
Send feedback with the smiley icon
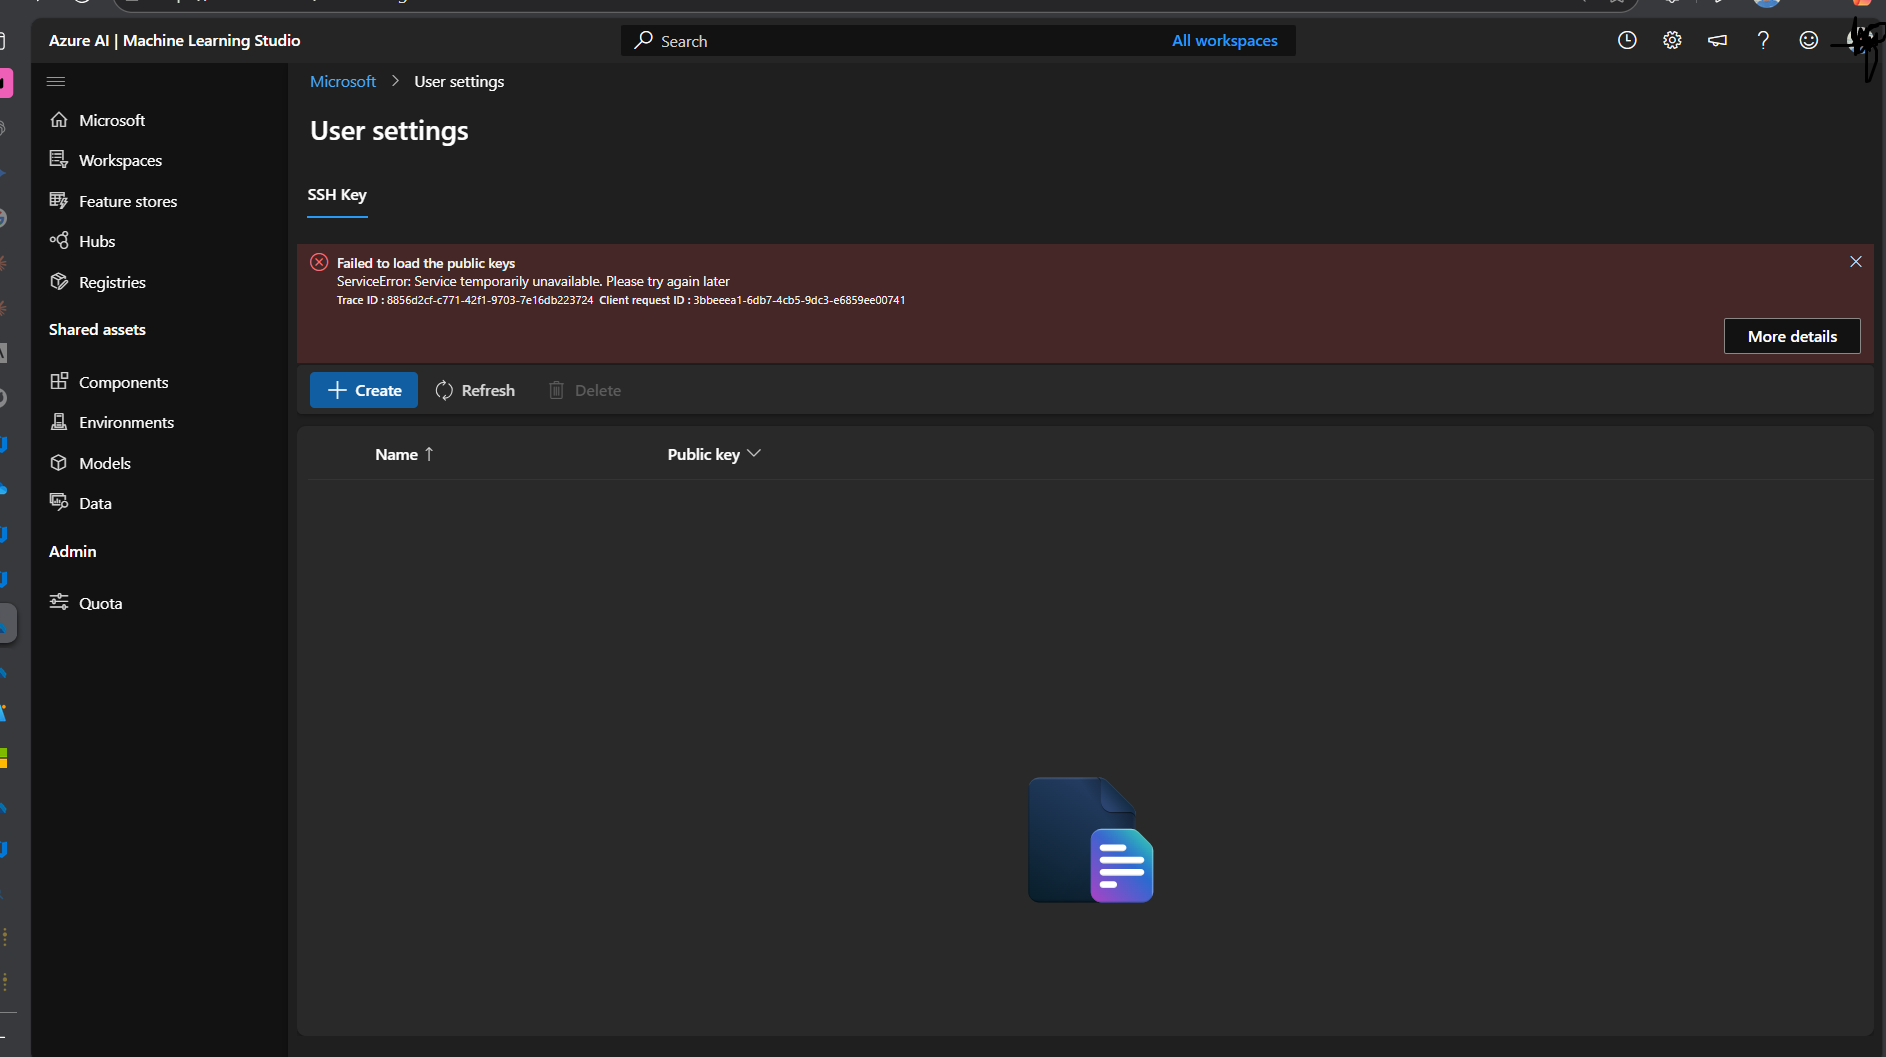tap(1808, 40)
